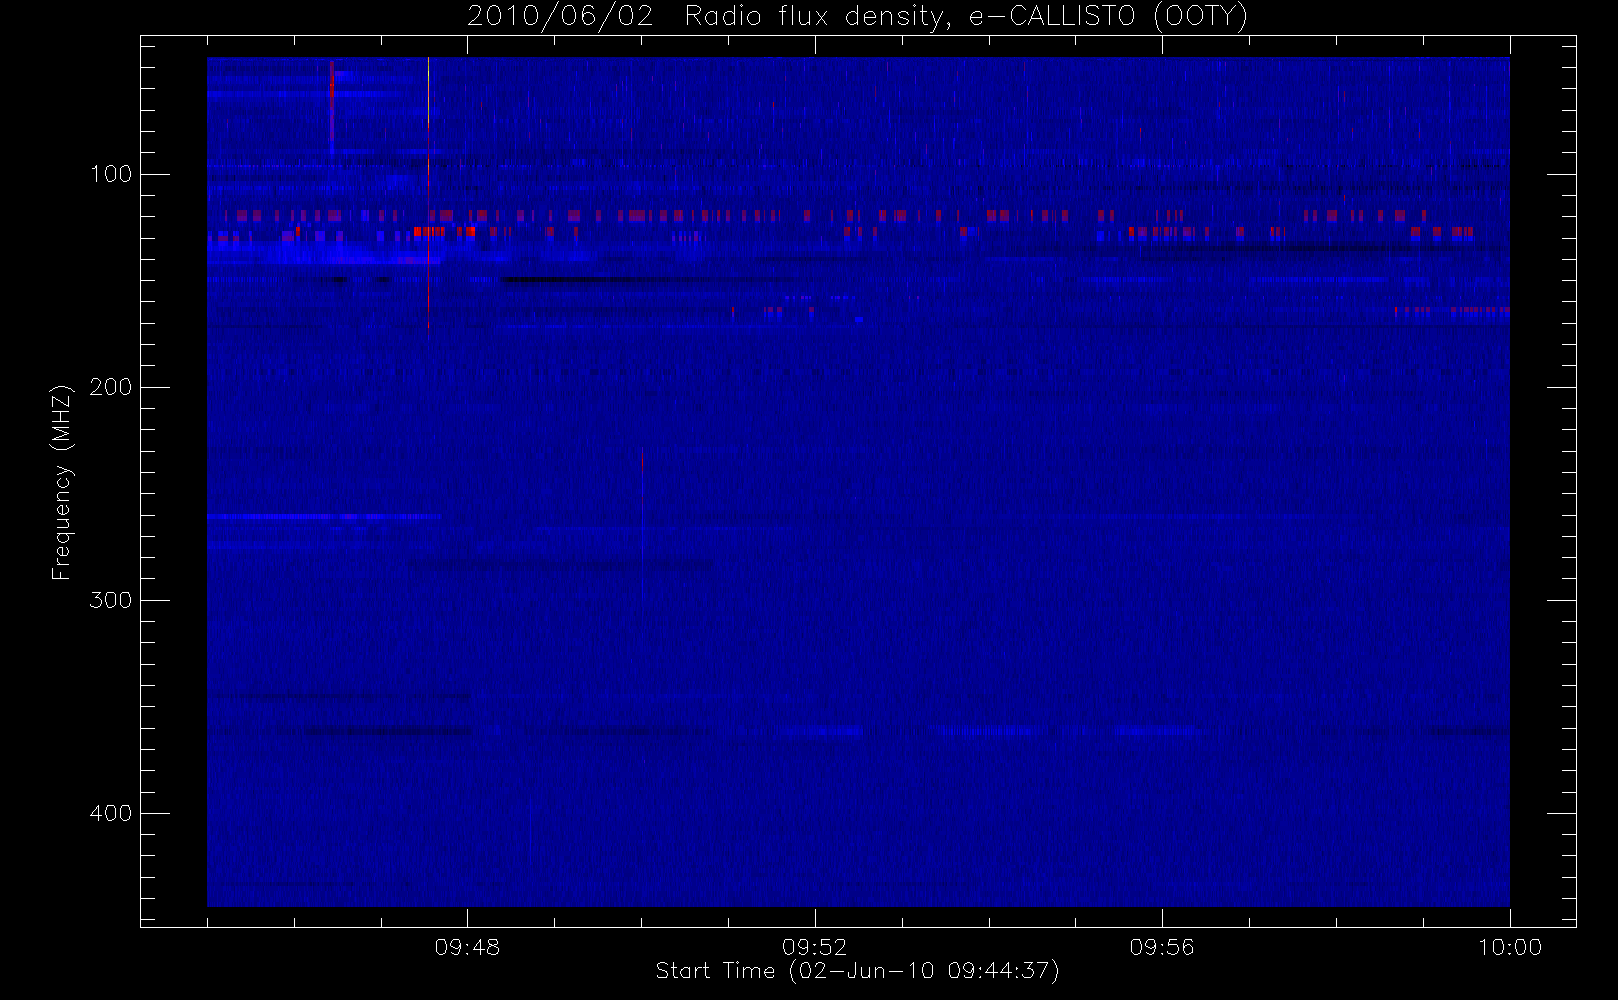Click the 200 frequency tick label
Screen dimensions: 1618x1000
click(111, 387)
